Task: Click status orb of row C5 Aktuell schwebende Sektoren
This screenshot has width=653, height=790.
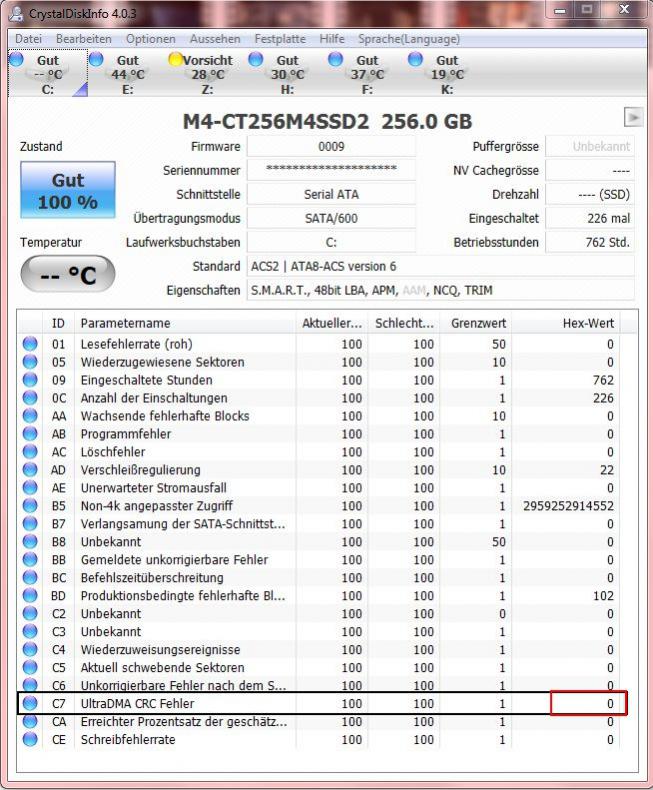Action: coord(30,667)
